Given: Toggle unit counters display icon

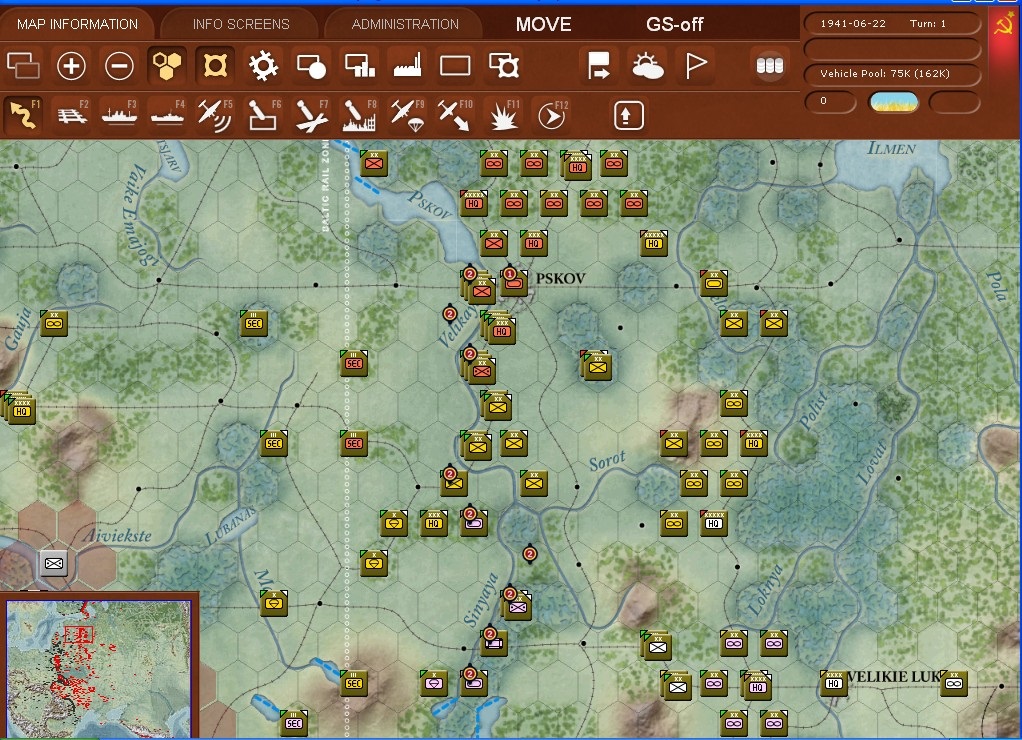Looking at the screenshot, I should (23, 66).
